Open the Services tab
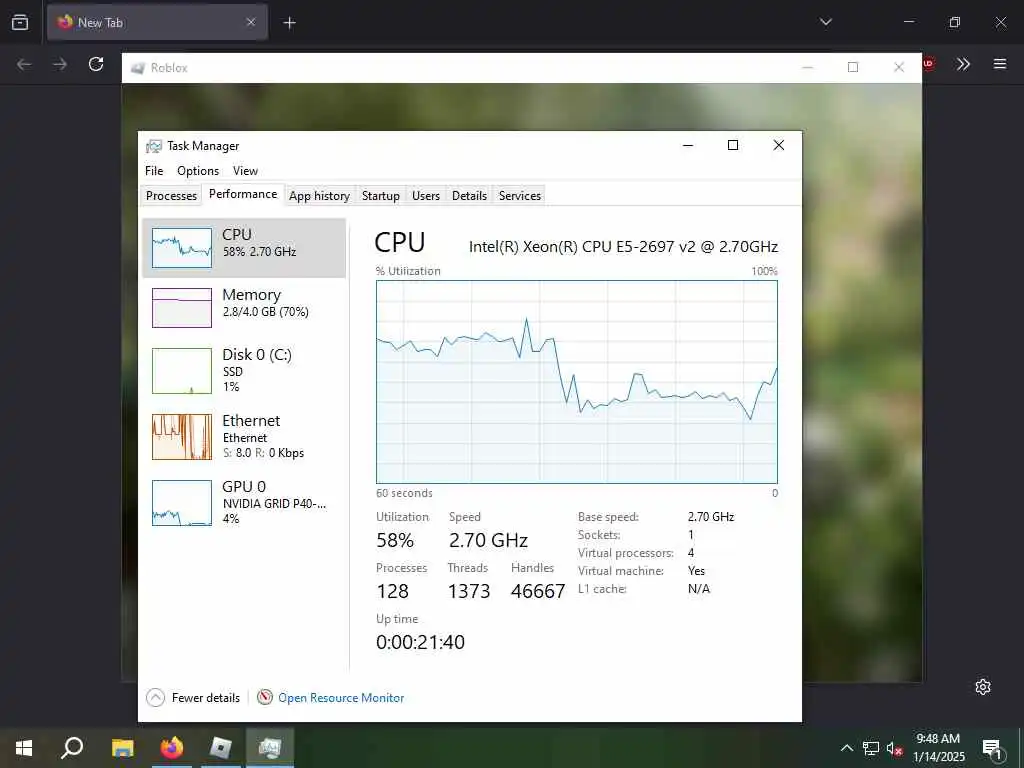The width and height of the screenshot is (1024, 768). tap(520, 195)
